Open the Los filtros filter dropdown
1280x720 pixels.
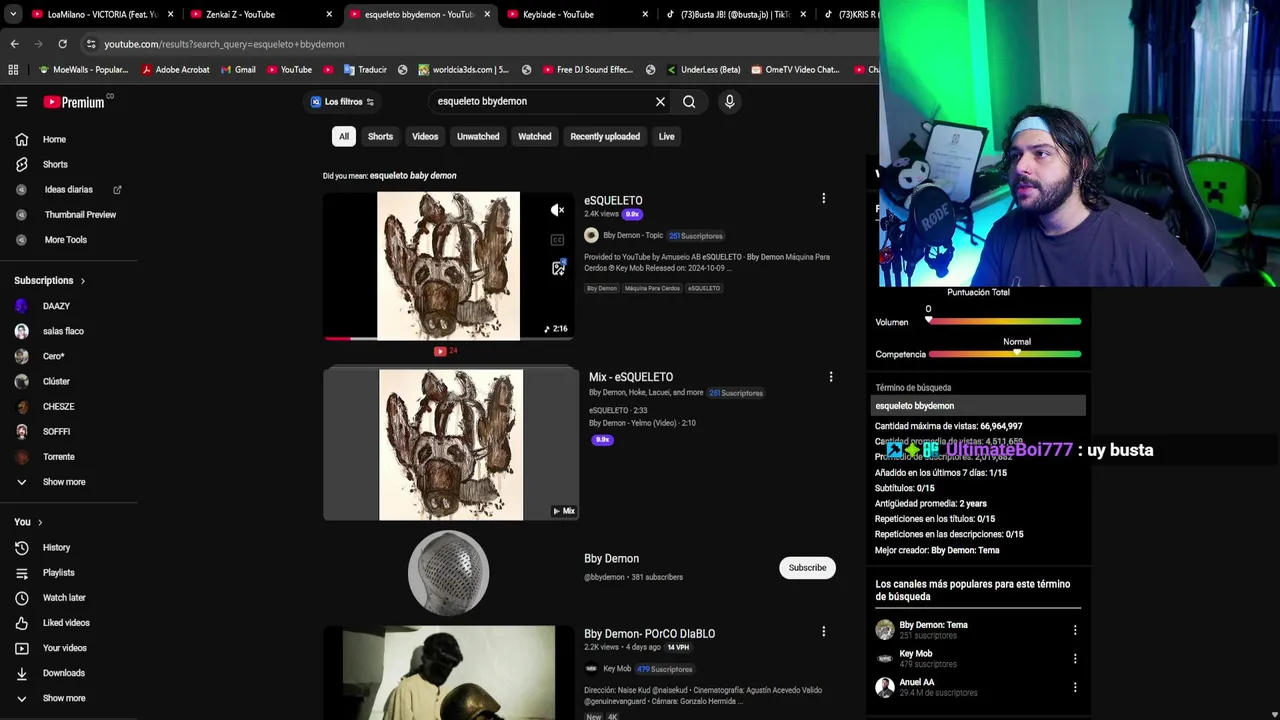click(342, 101)
